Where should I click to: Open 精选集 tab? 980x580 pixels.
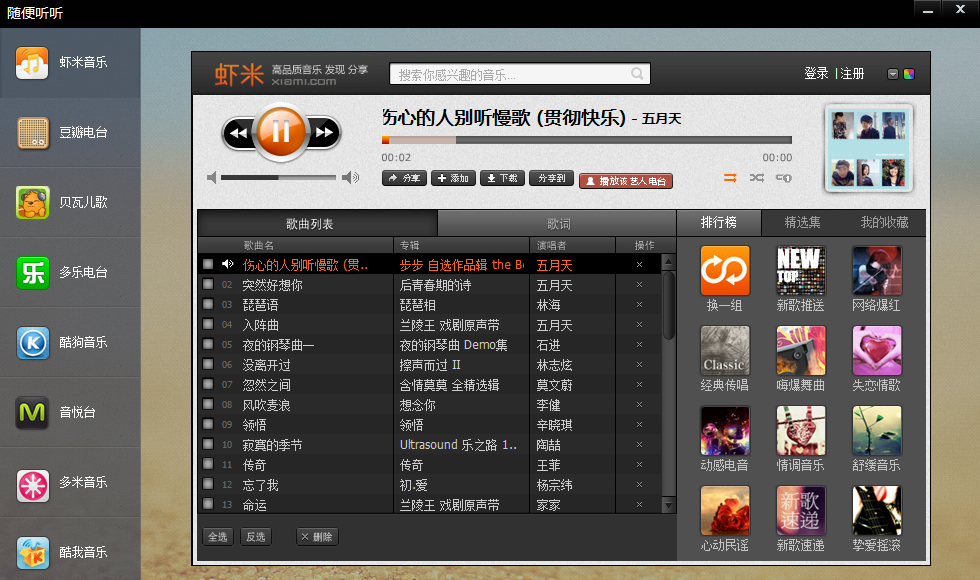802,222
